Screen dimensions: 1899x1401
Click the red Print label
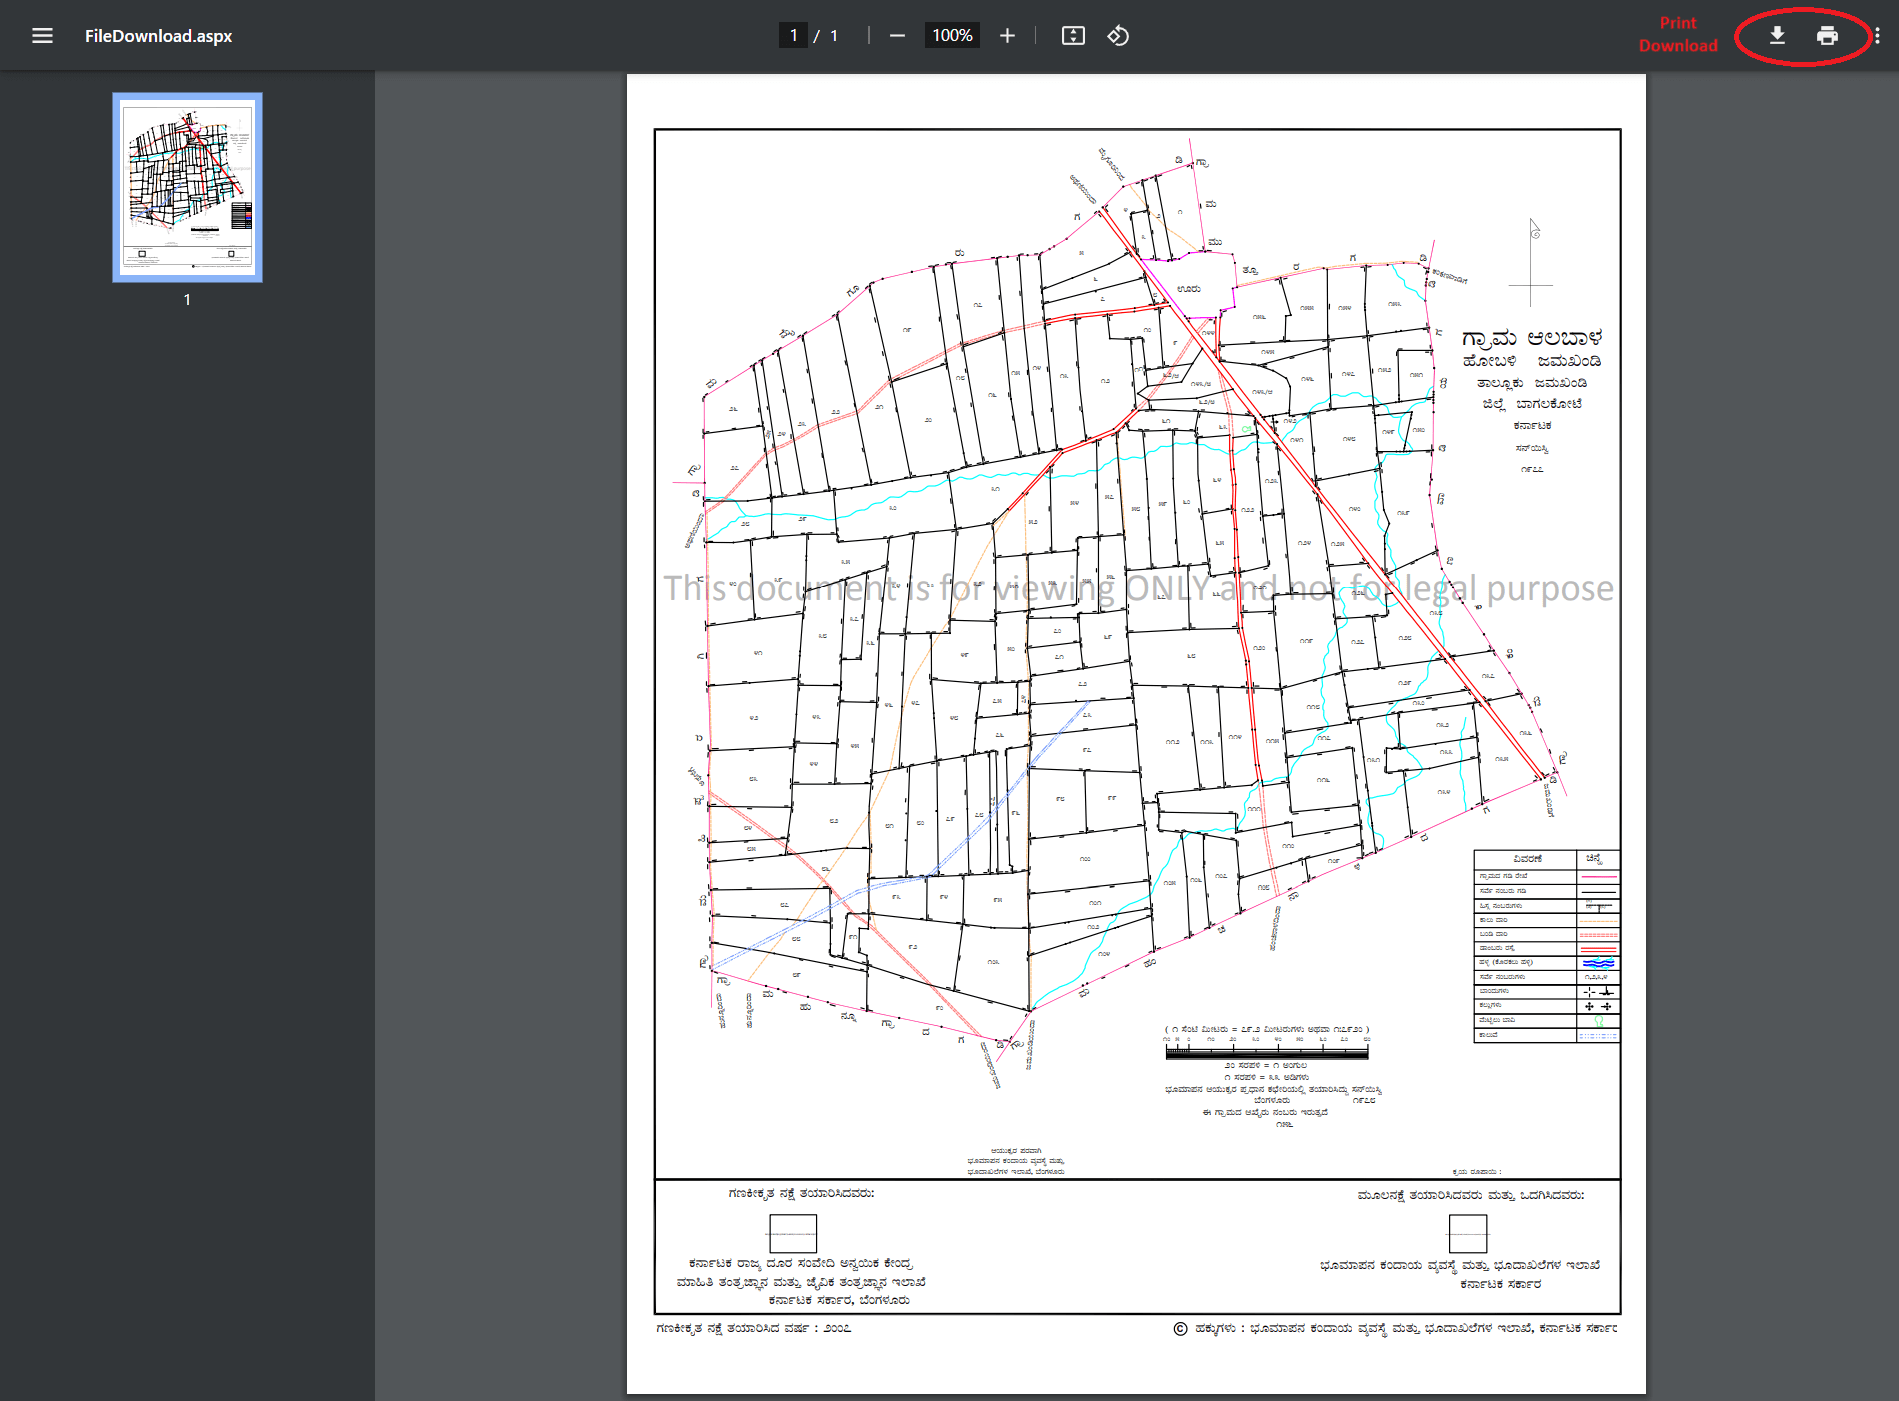tap(1677, 21)
